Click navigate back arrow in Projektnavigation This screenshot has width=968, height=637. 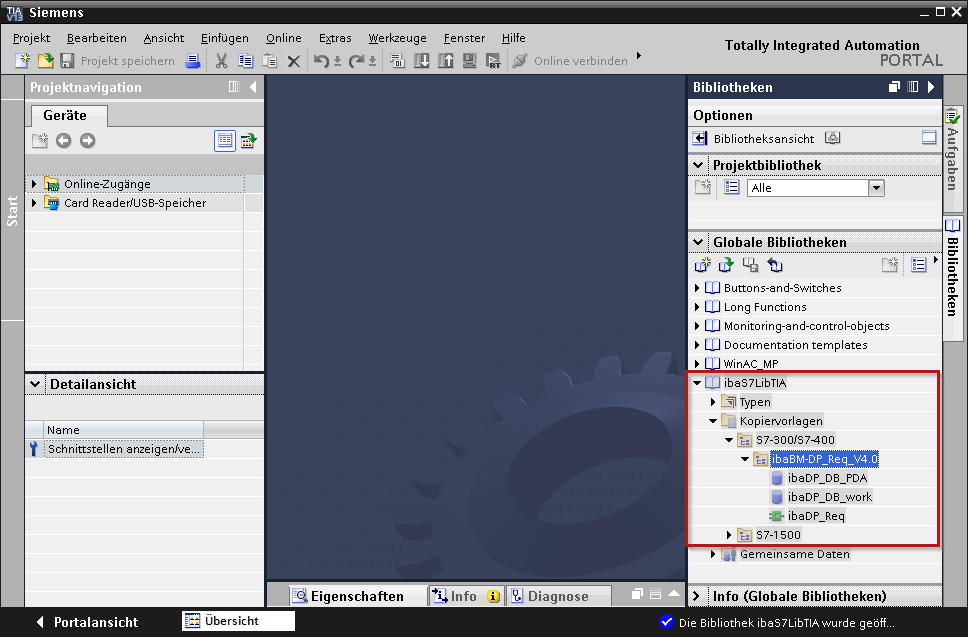click(64, 141)
